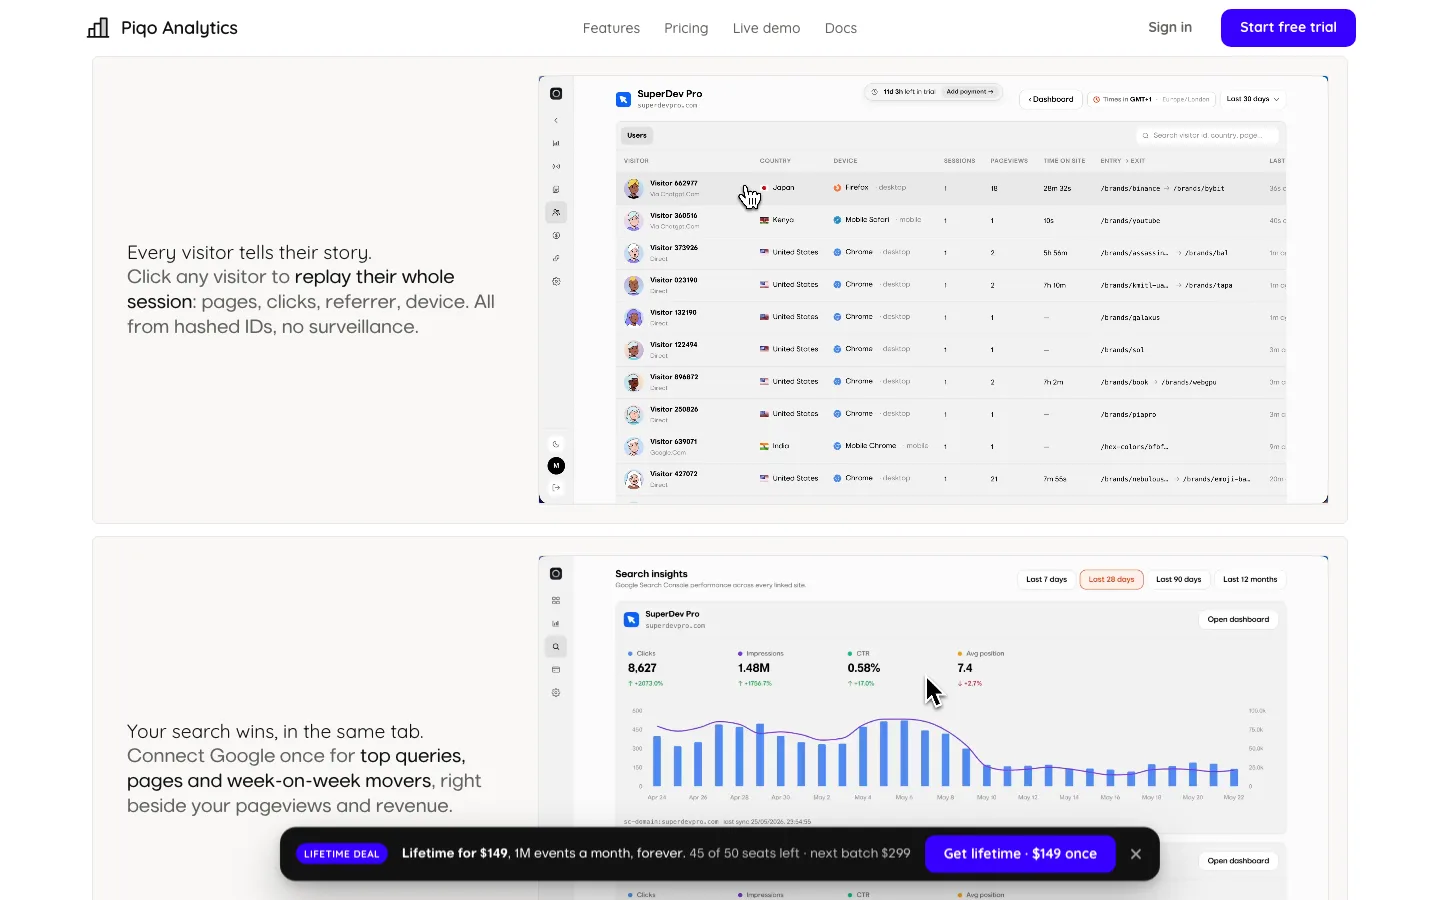The width and height of the screenshot is (1440, 900).
Task: Click the black M account avatar
Action: [556, 466]
